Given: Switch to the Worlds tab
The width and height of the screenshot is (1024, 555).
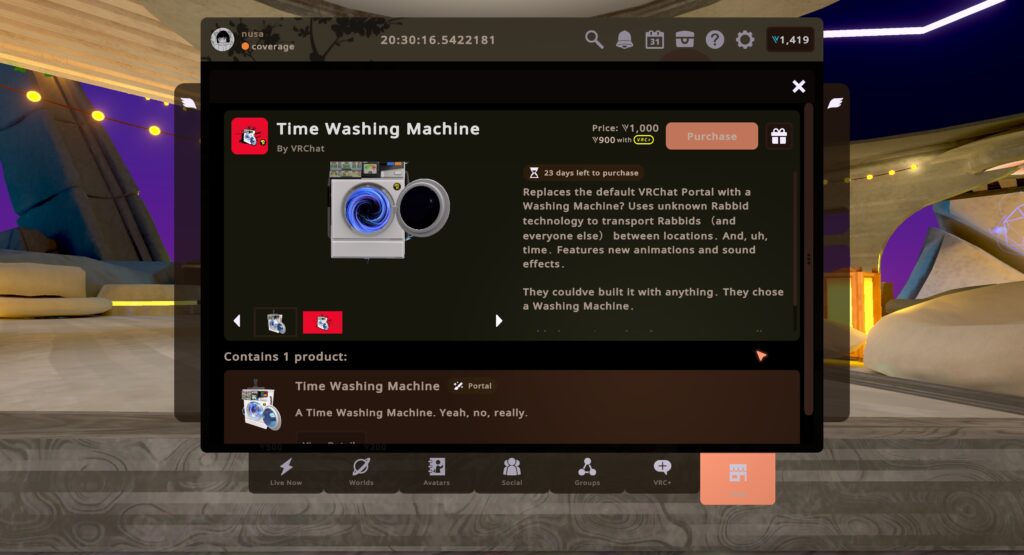Looking at the screenshot, I should 361,471.
